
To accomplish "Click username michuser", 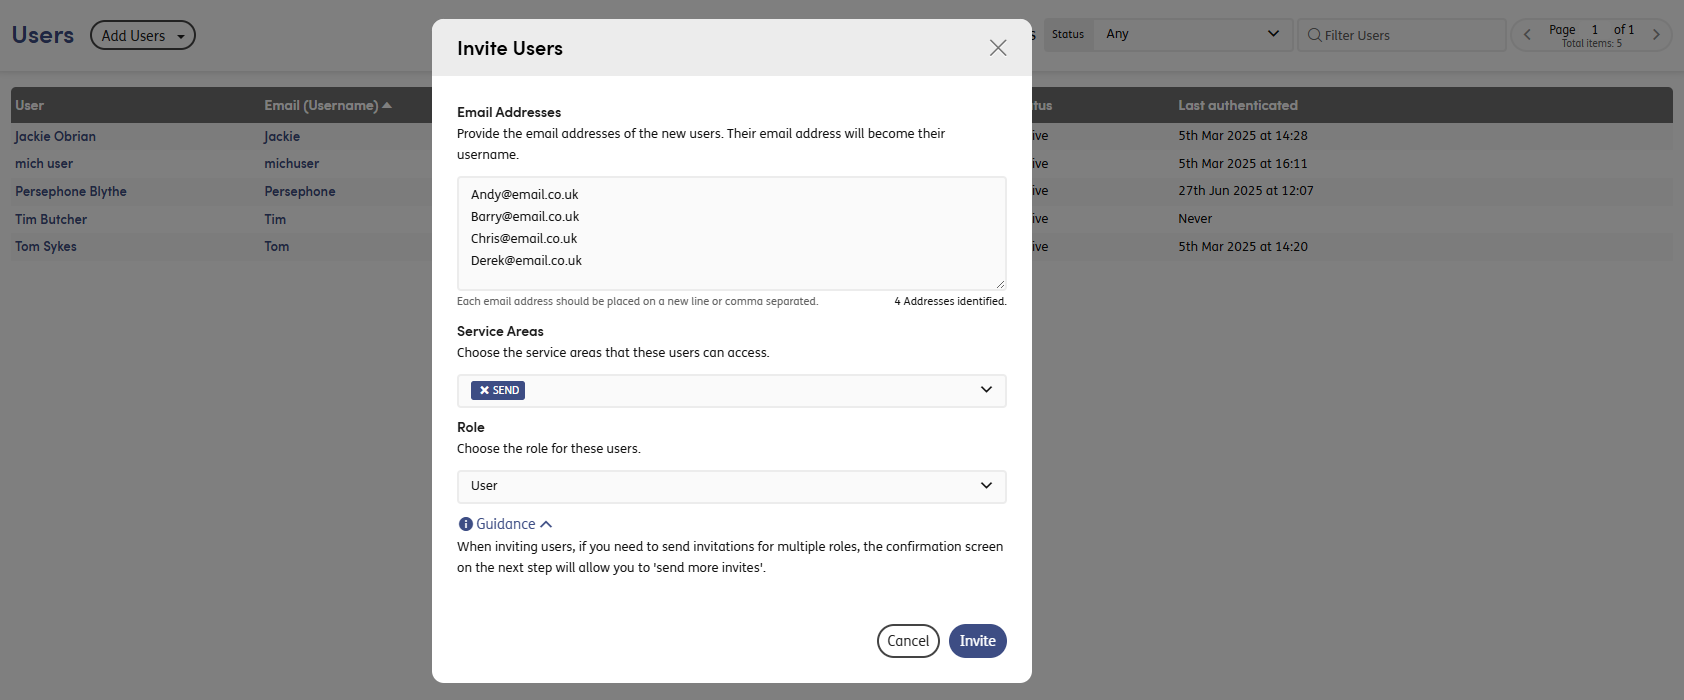I will point(292,163).
